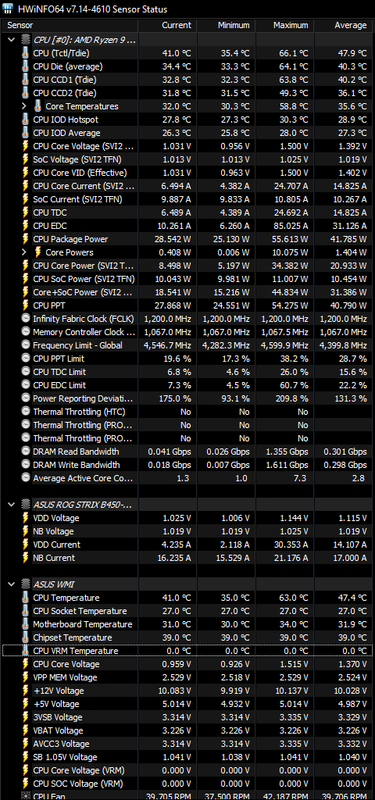Screen dimensions: 375x800
Task: Click lightning icon beside Core Powers
Action: point(38,252)
